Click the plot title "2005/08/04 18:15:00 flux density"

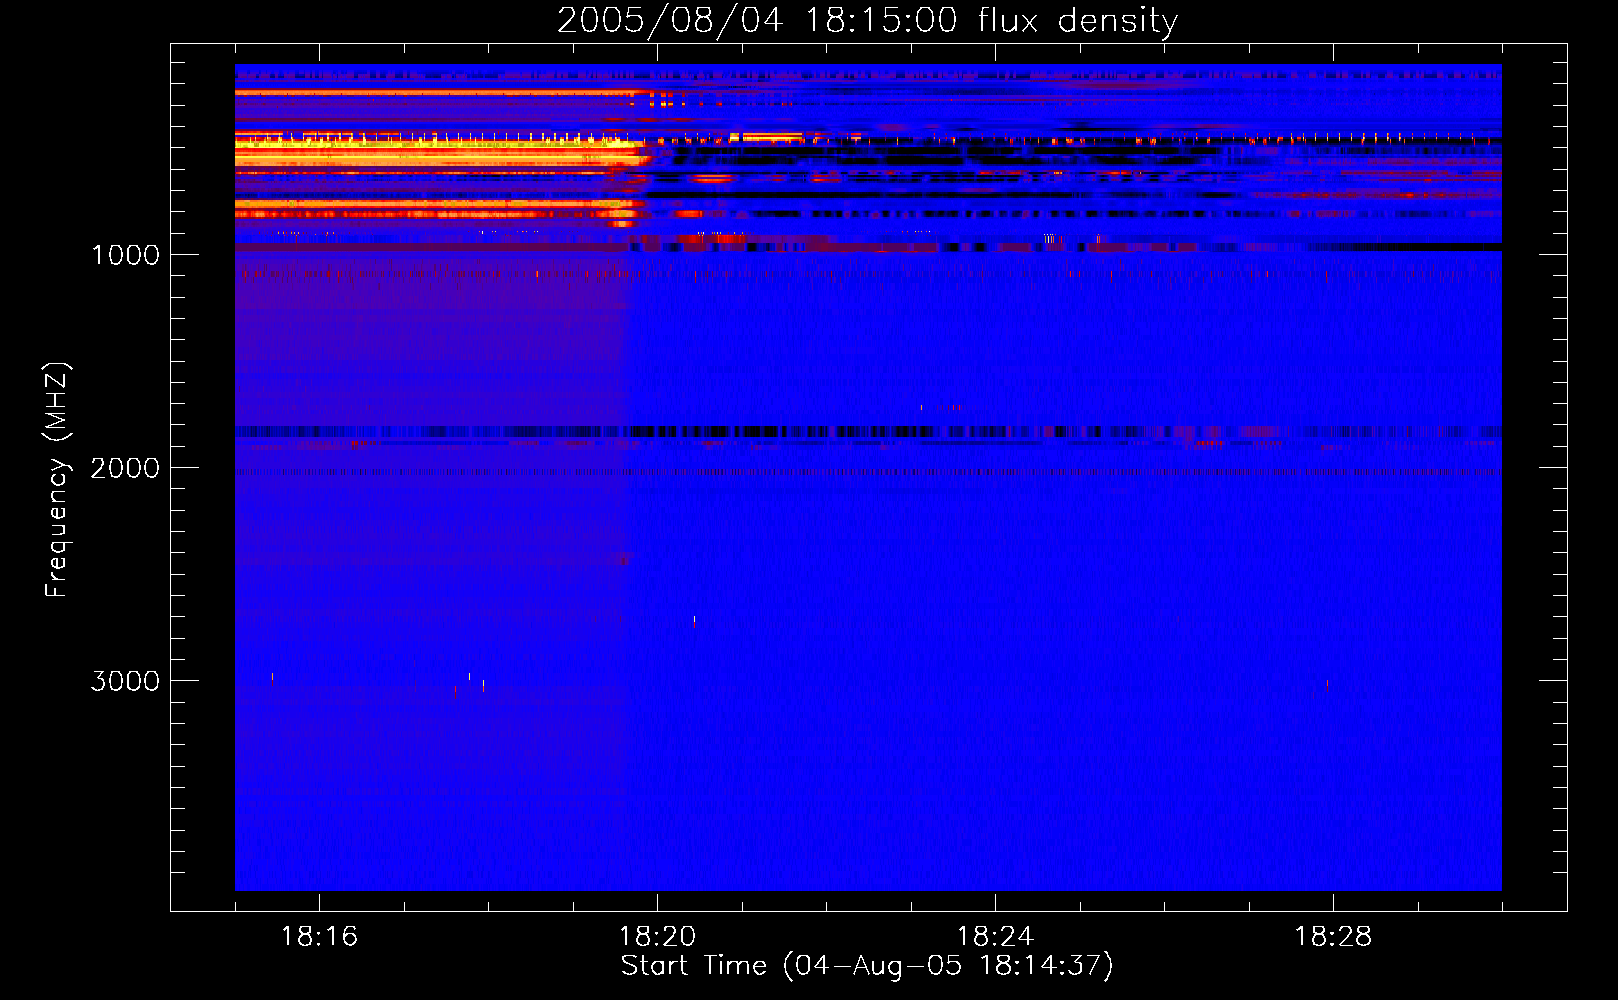[x=867, y=21]
